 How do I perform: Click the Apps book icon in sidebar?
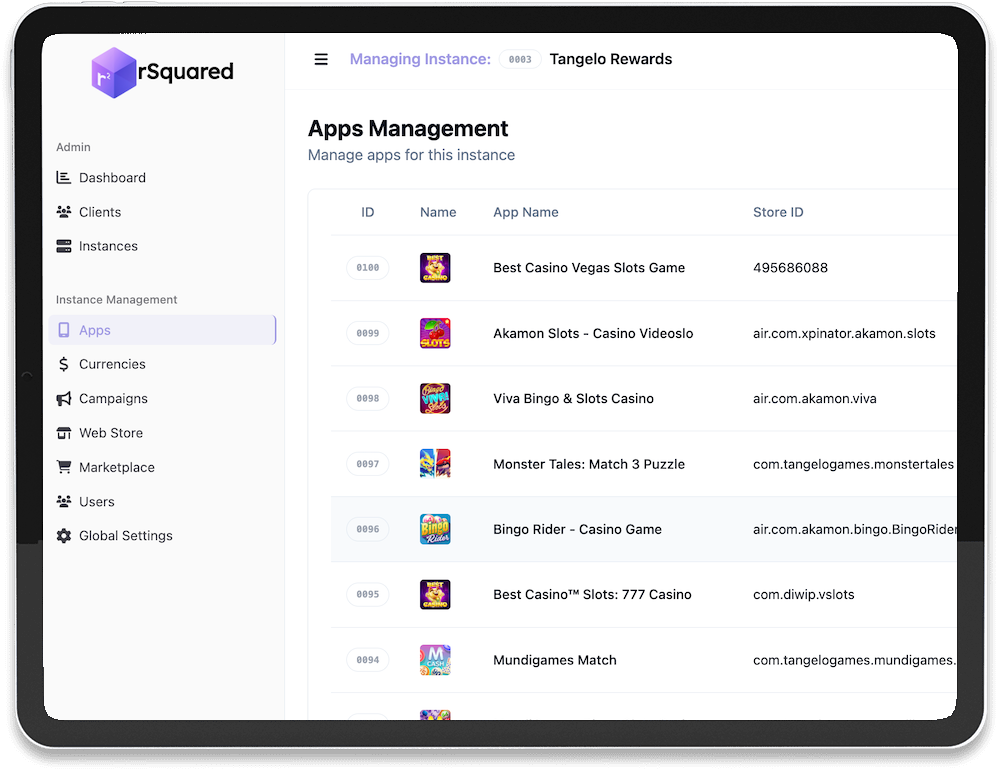tap(63, 329)
